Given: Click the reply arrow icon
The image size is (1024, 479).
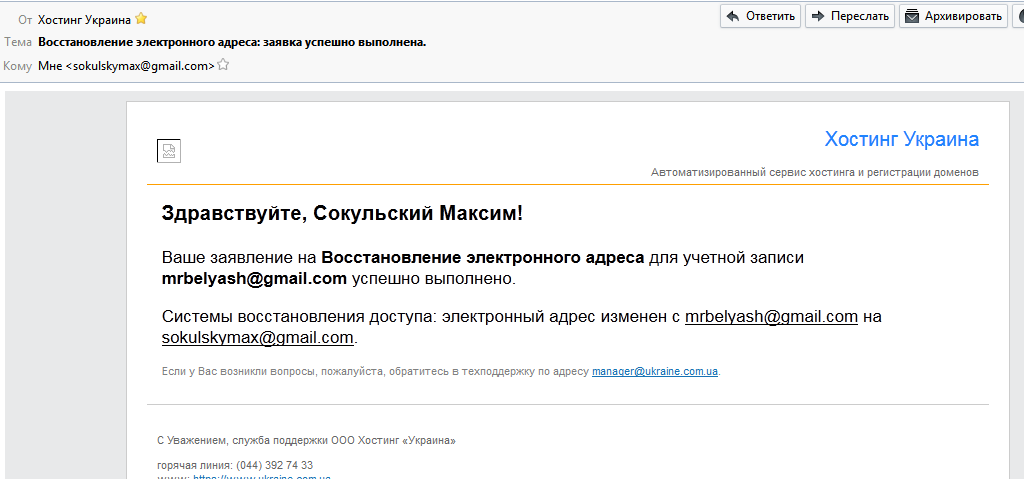Looking at the screenshot, I should coord(733,16).
